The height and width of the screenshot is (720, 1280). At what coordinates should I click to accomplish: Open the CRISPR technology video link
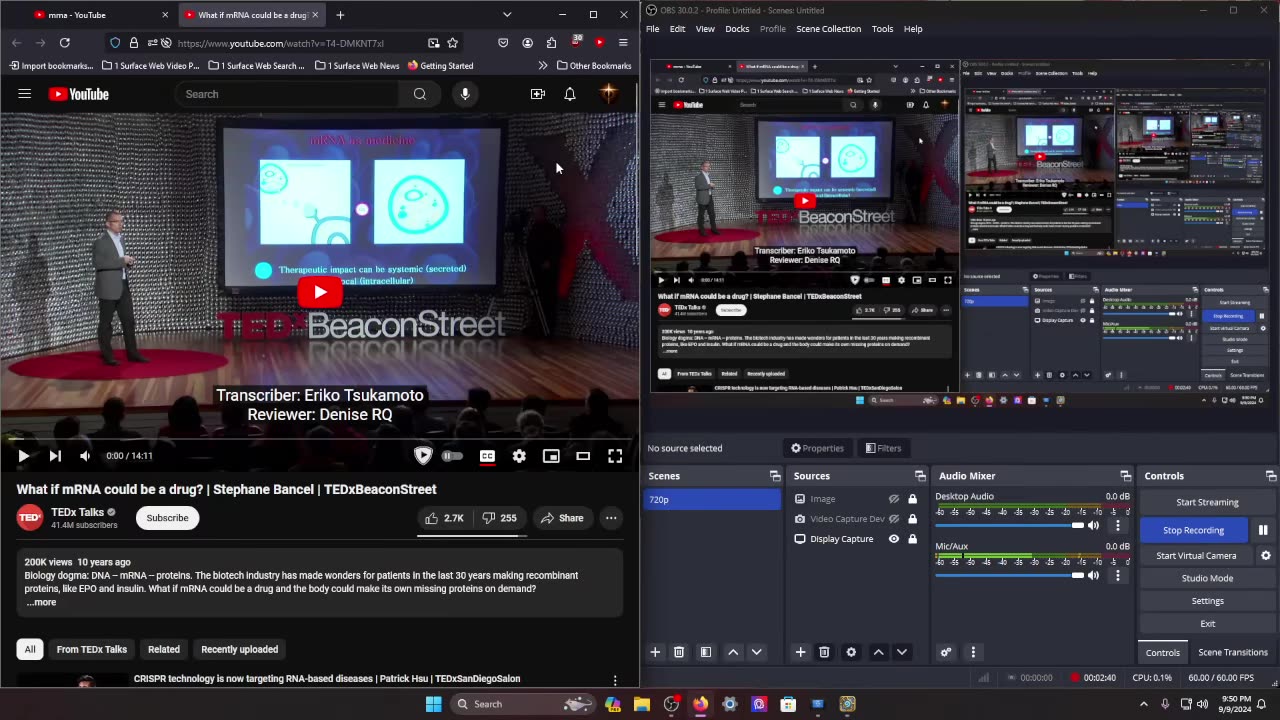coord(327,679)
